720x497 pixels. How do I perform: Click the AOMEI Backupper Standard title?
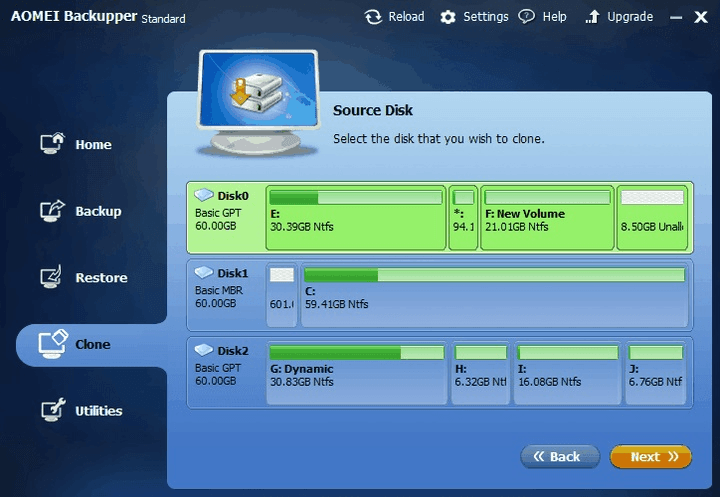click(x=98, y=17)
